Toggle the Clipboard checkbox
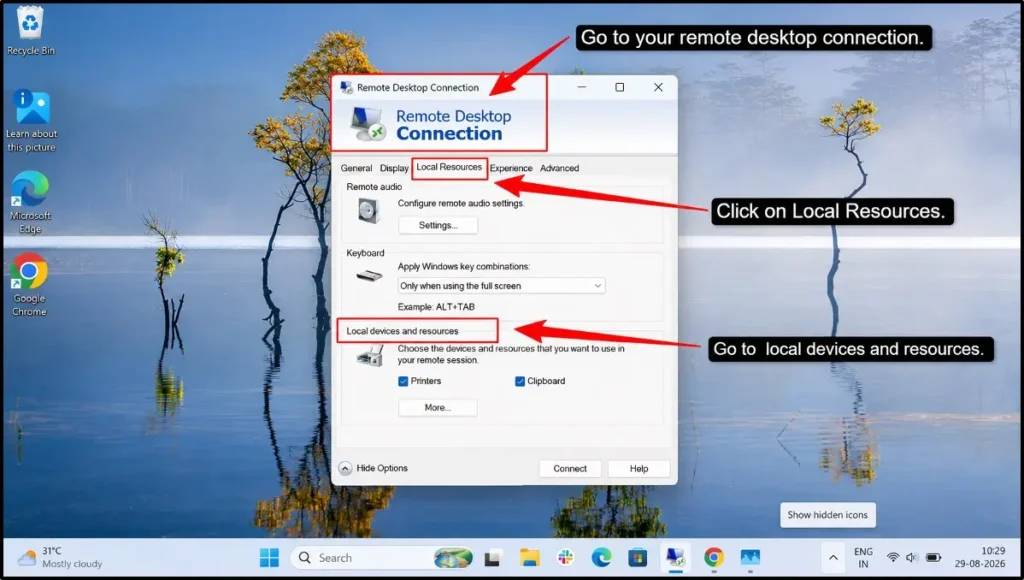 (520, 381)
